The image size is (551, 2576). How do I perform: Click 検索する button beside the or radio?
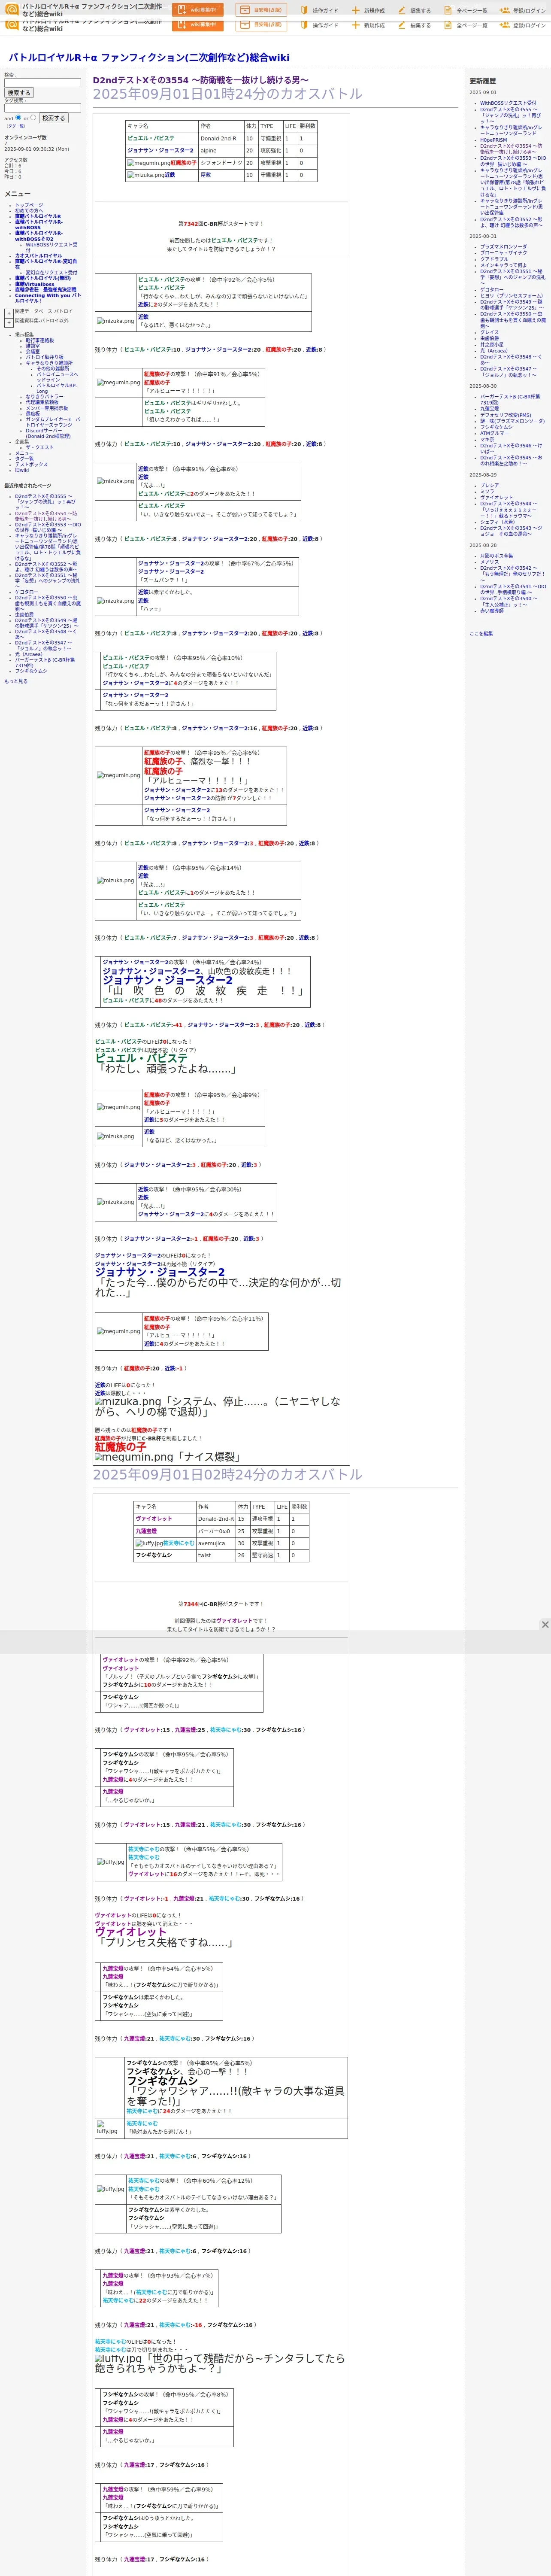click(x=53, y=118)
